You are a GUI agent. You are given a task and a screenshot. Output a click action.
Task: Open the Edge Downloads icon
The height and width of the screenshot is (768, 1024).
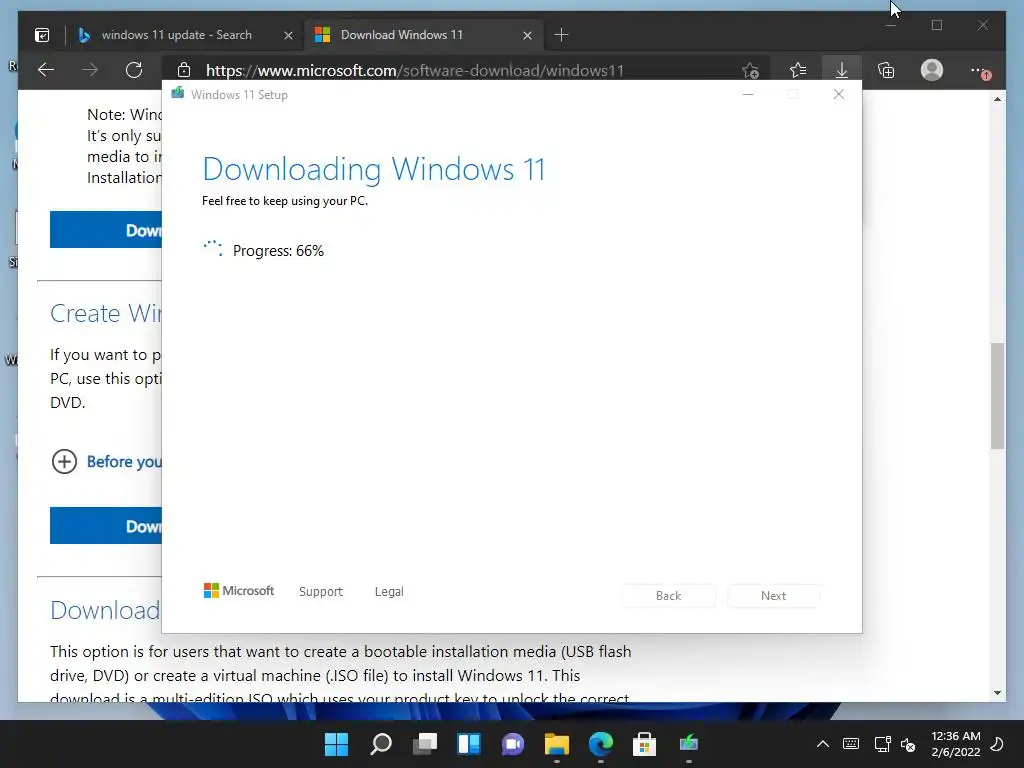point(842,70)
